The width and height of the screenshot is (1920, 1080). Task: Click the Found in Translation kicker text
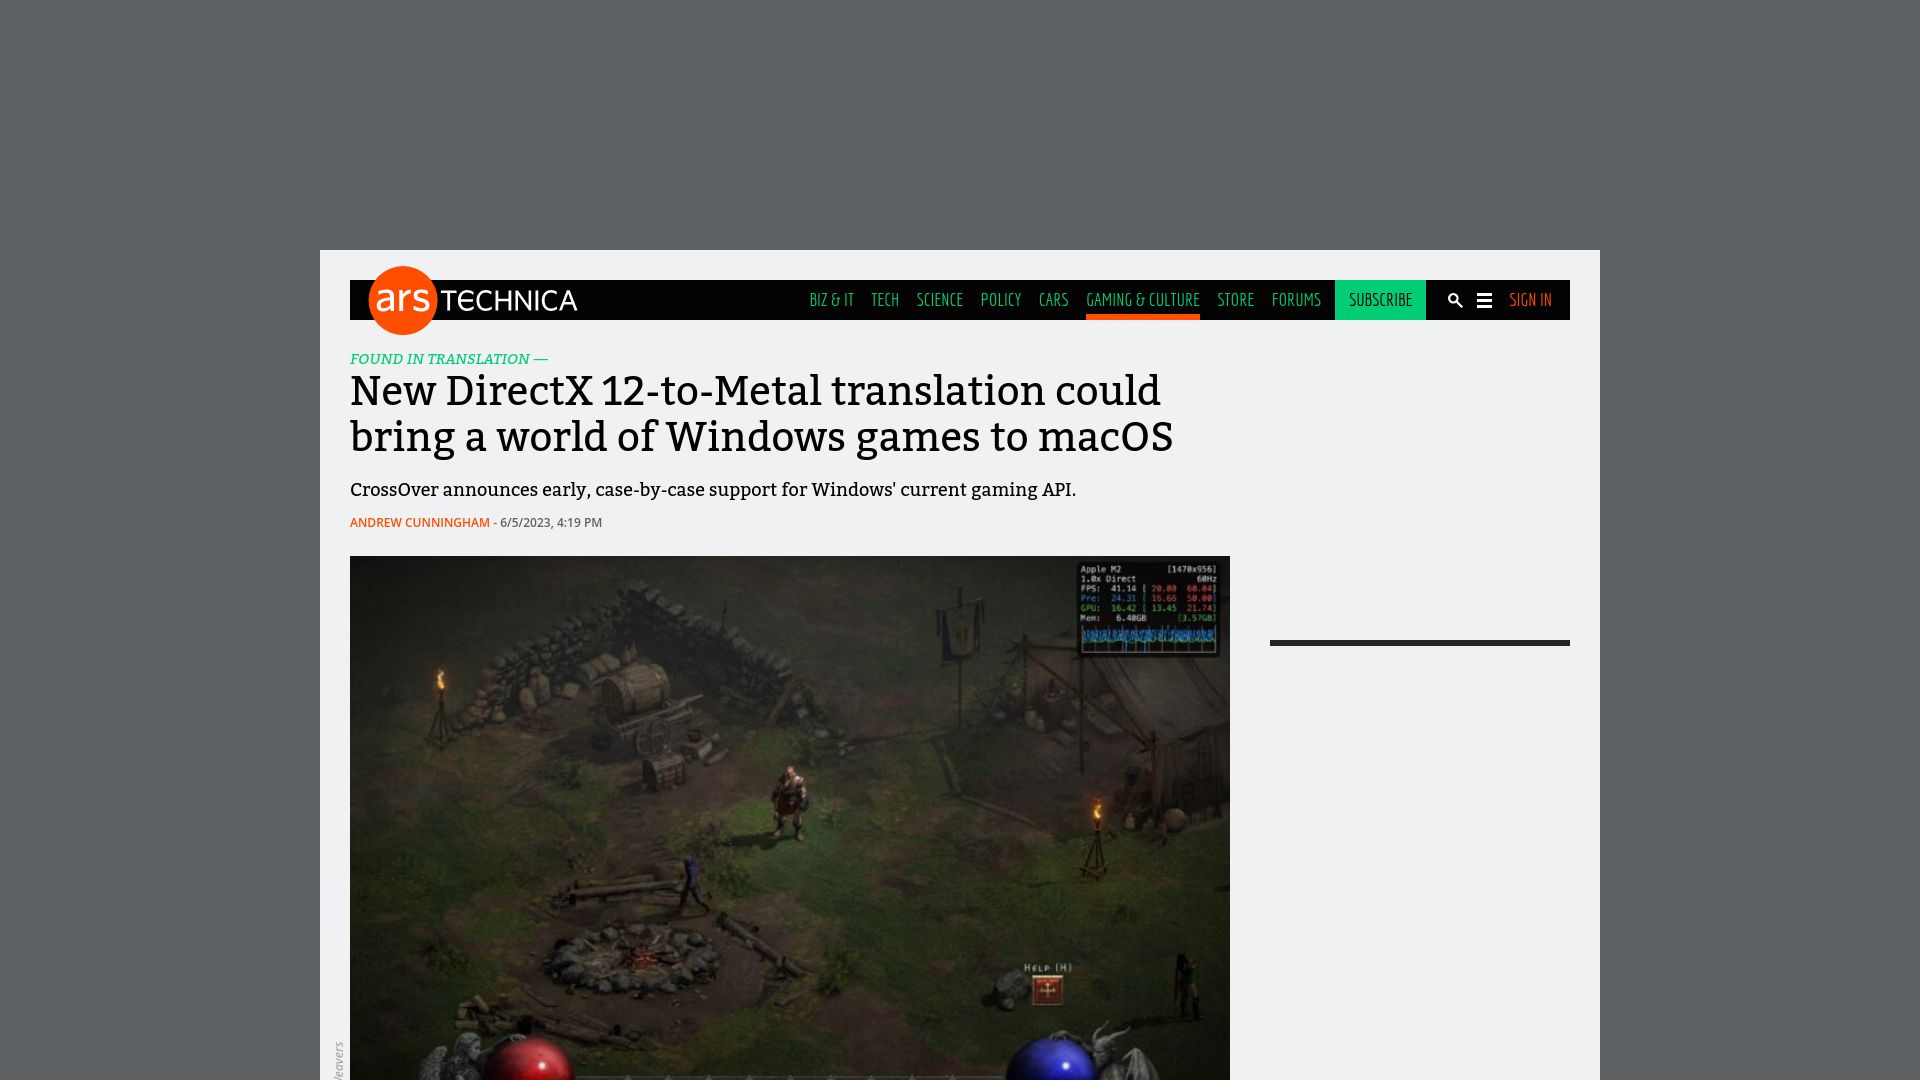(x=449, y=359)
